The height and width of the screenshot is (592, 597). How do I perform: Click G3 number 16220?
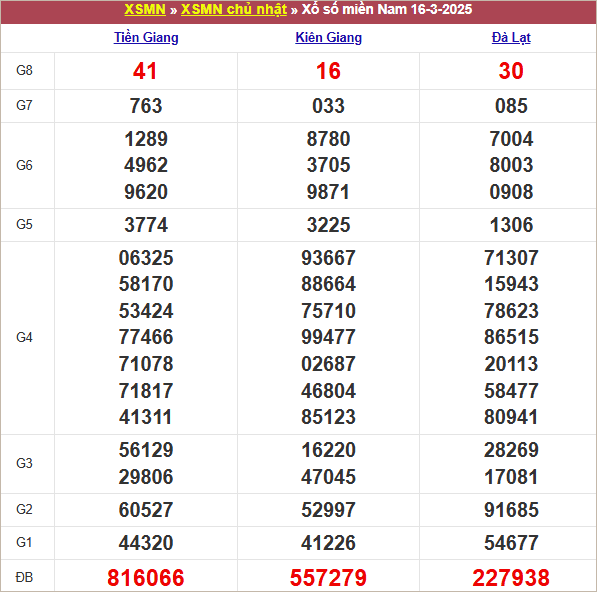click(328, 450)
